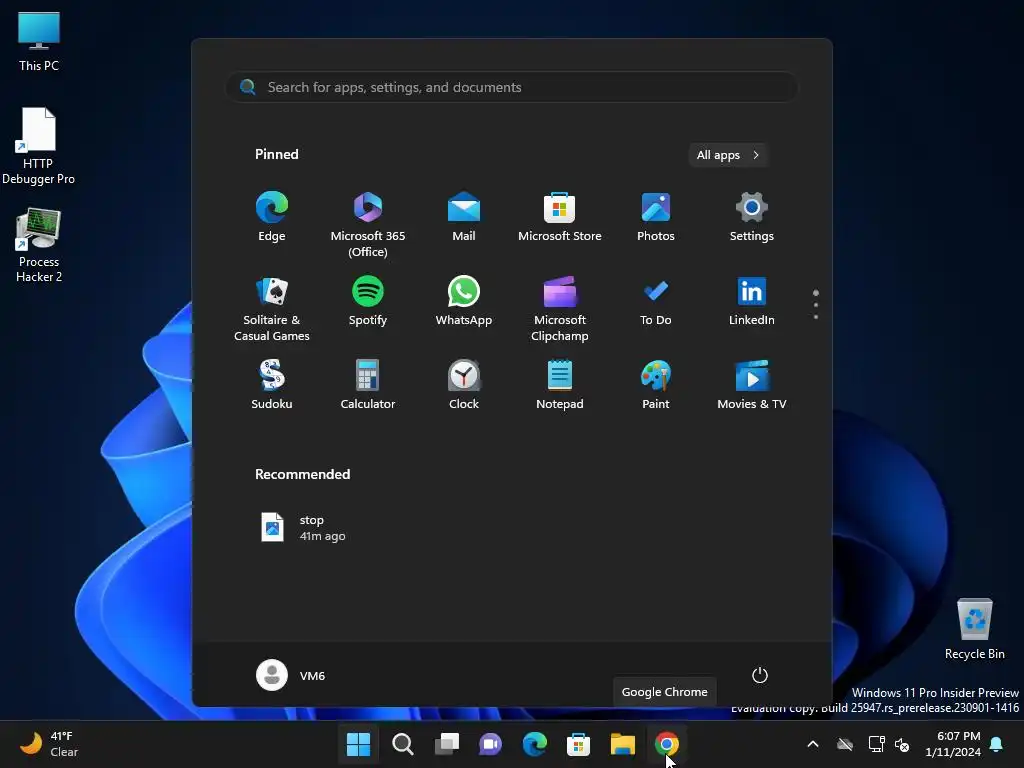Click the Start menu search box
This screenshot has width=1024, height=768.
click(x=512, y=88)
